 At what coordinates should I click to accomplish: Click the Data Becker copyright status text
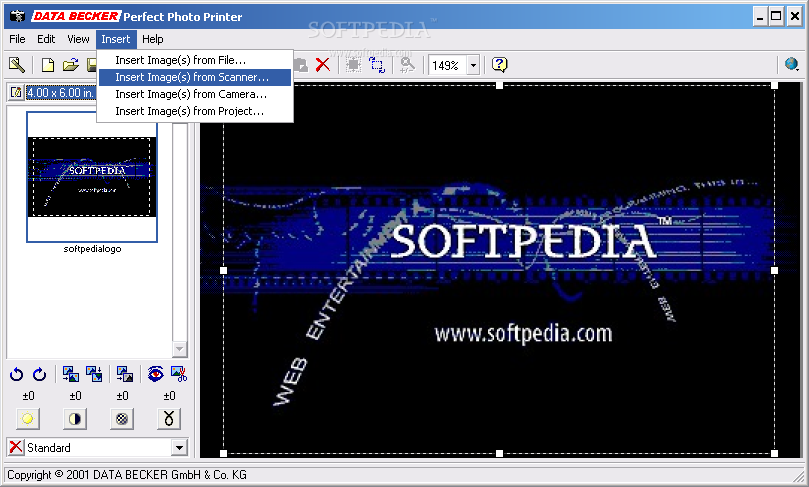127,475
